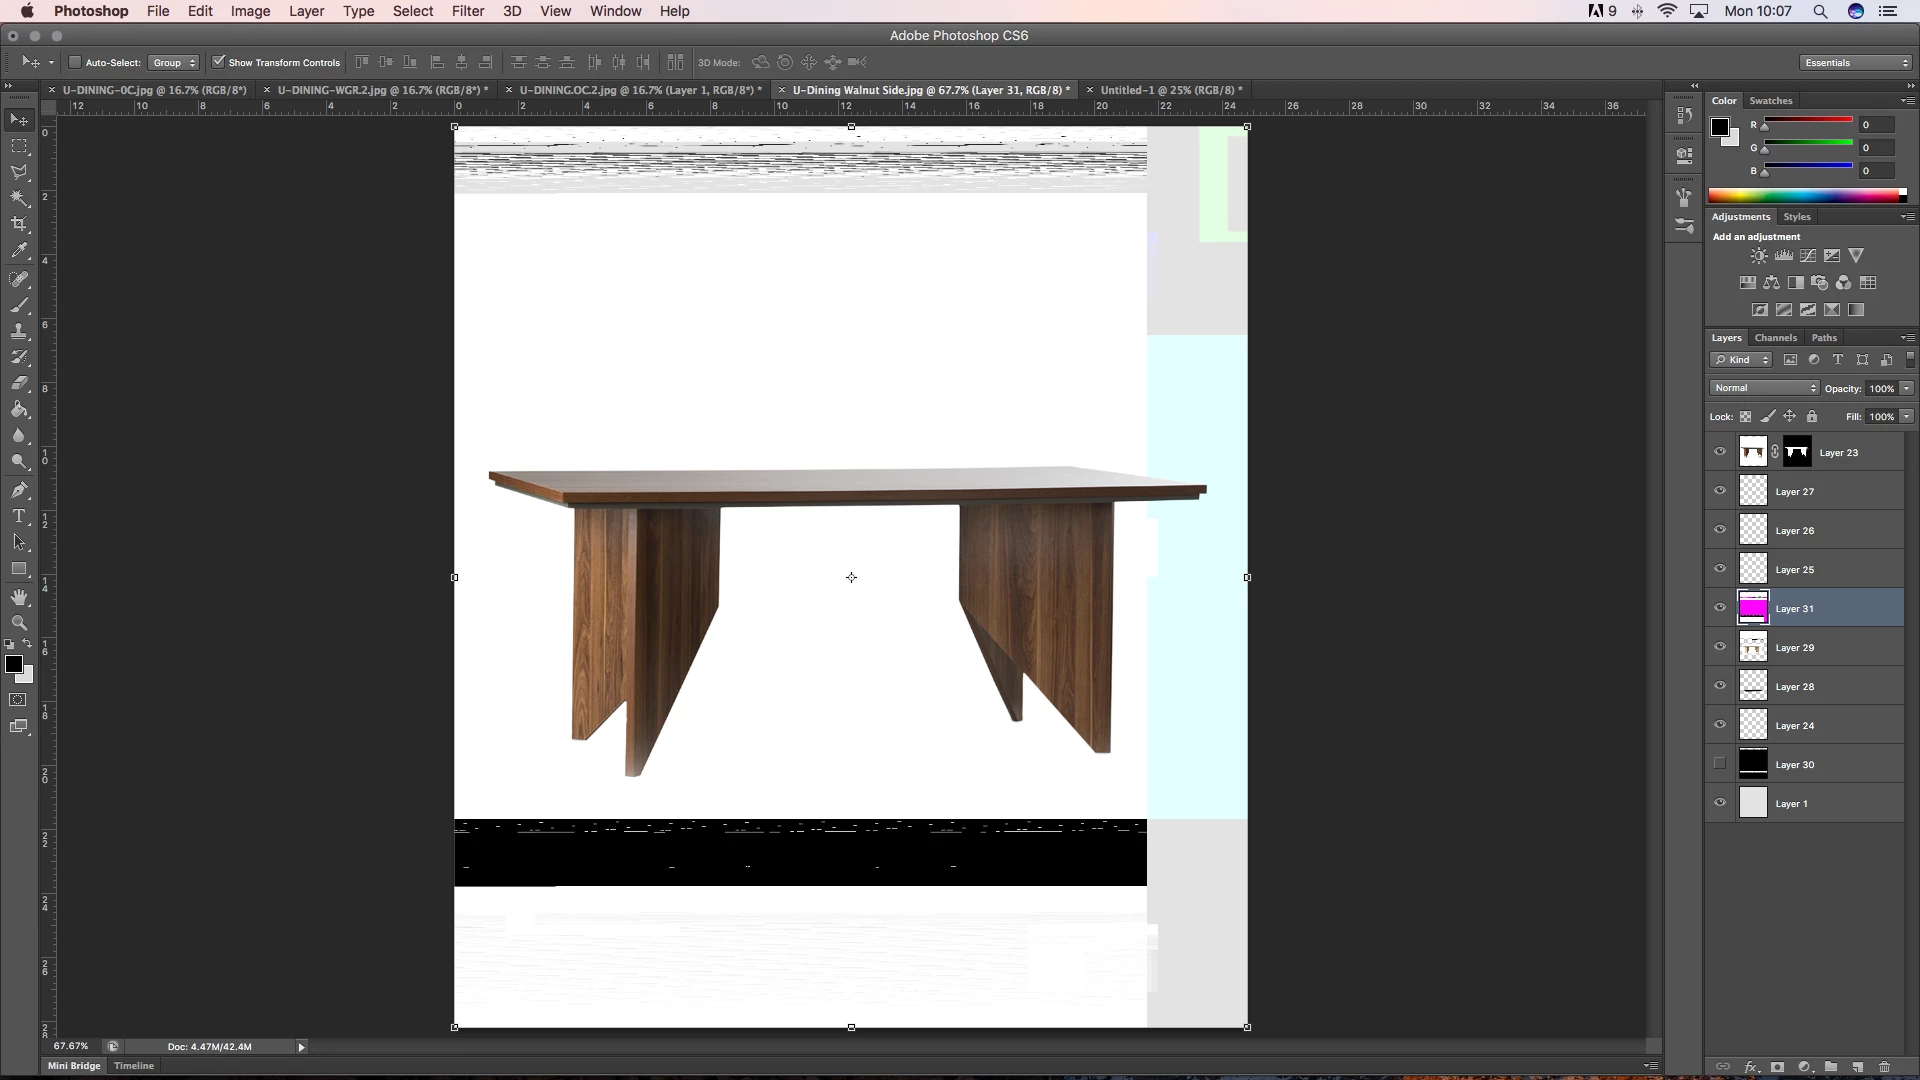Open the blend mode Normal dropdown
Viewport: 1920px width, 1080px height.
(x=1764, y=388)
